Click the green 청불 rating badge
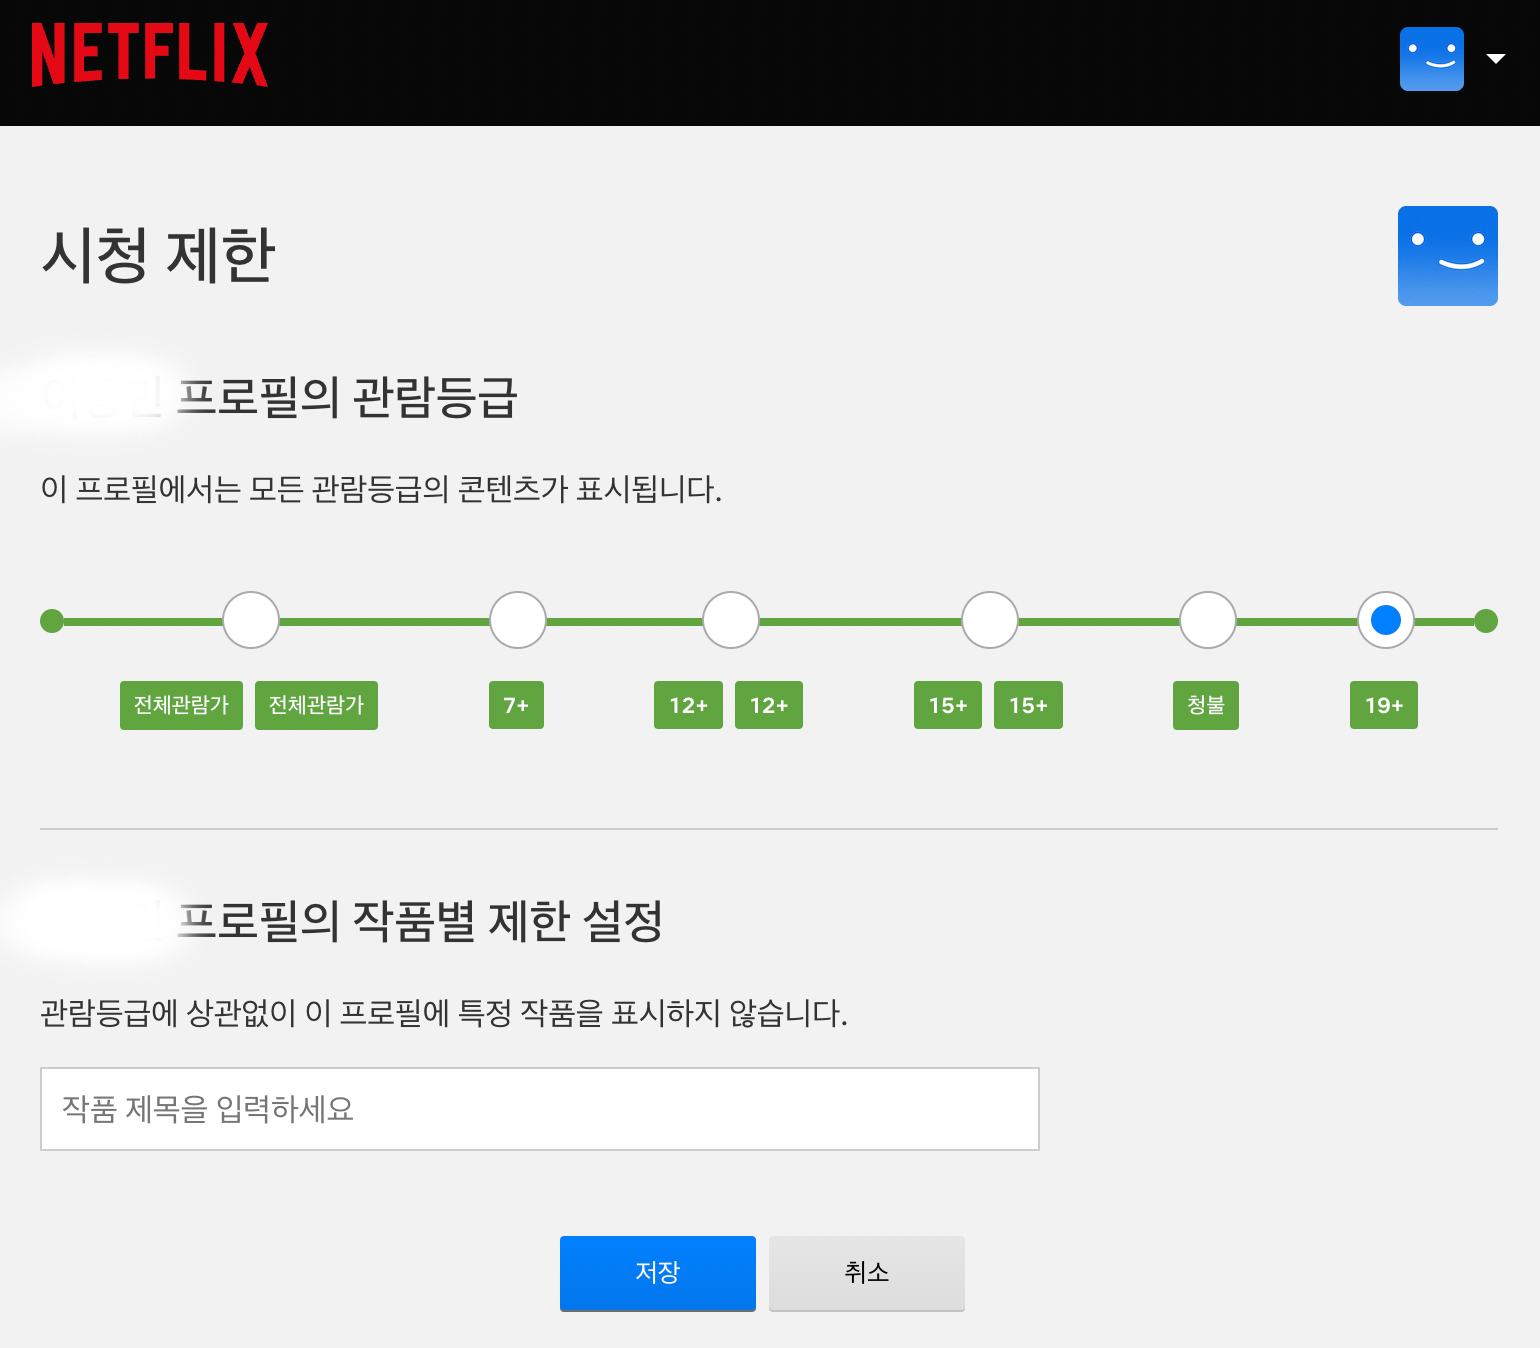 1206,705
